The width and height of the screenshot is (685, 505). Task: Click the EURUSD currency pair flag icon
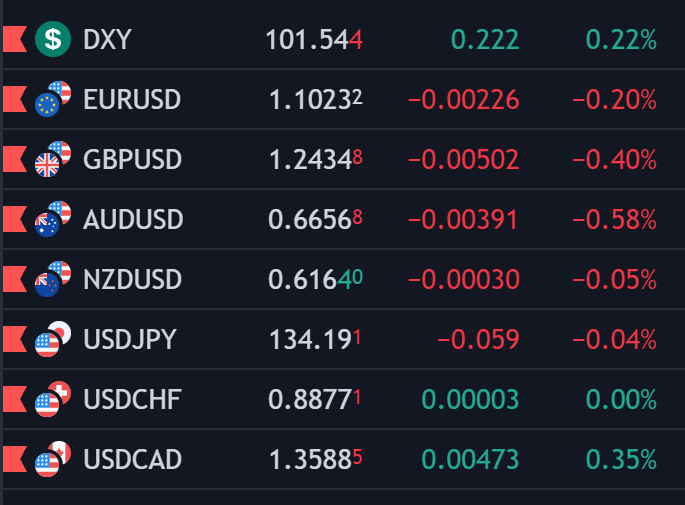point(52,99)
